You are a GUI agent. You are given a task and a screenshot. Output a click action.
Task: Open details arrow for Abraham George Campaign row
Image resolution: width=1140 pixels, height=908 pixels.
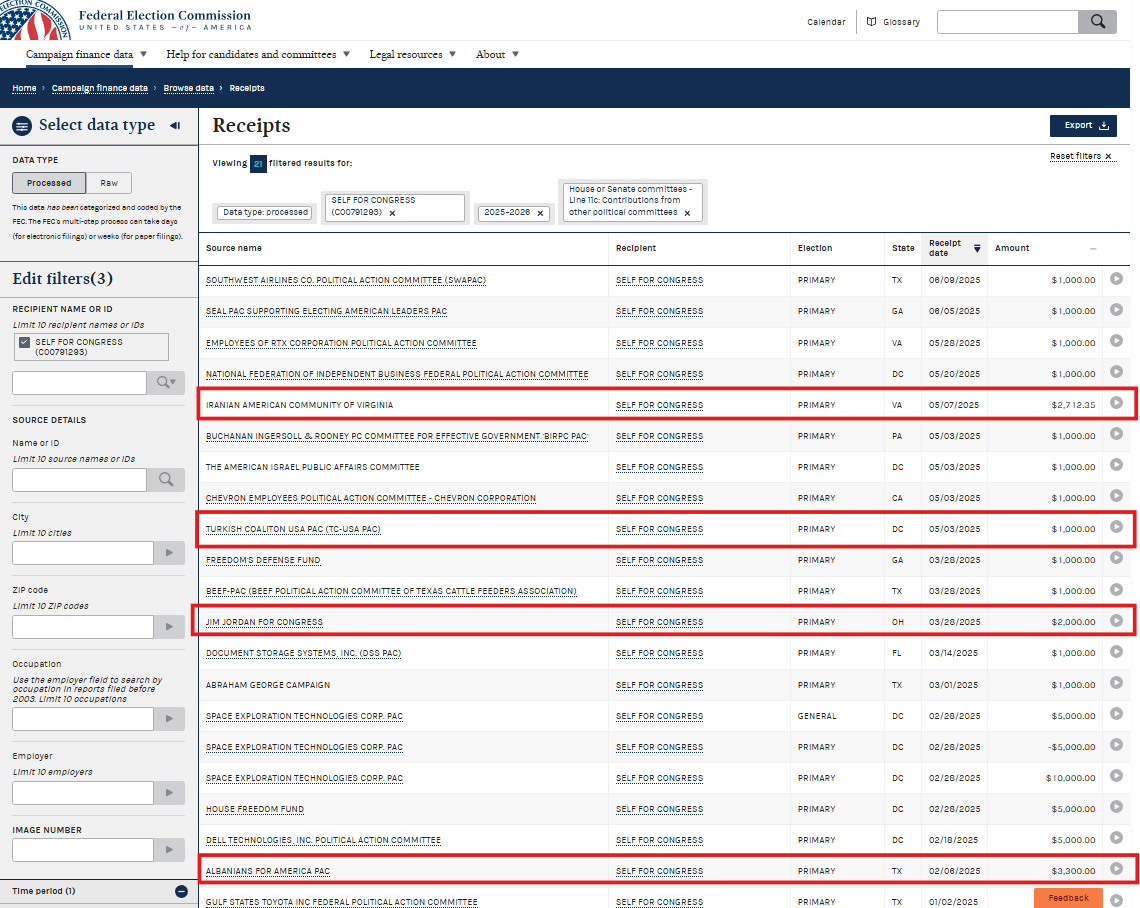click(1116, 683)
